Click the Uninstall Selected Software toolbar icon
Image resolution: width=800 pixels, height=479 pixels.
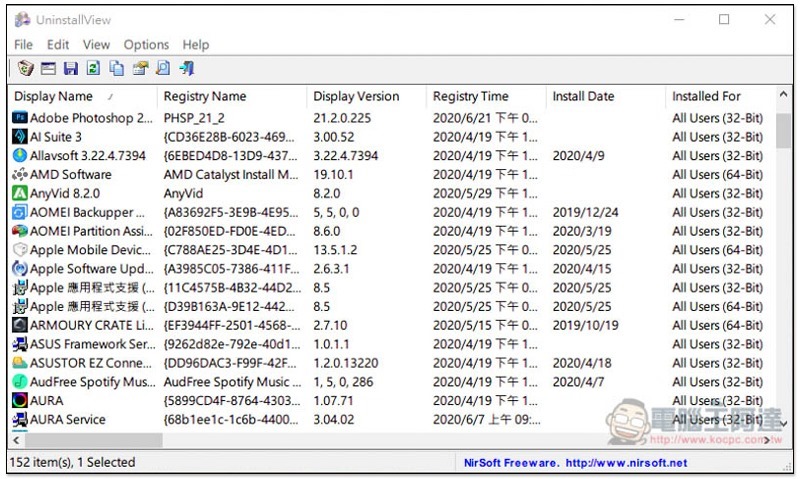[x=25, y=68]
